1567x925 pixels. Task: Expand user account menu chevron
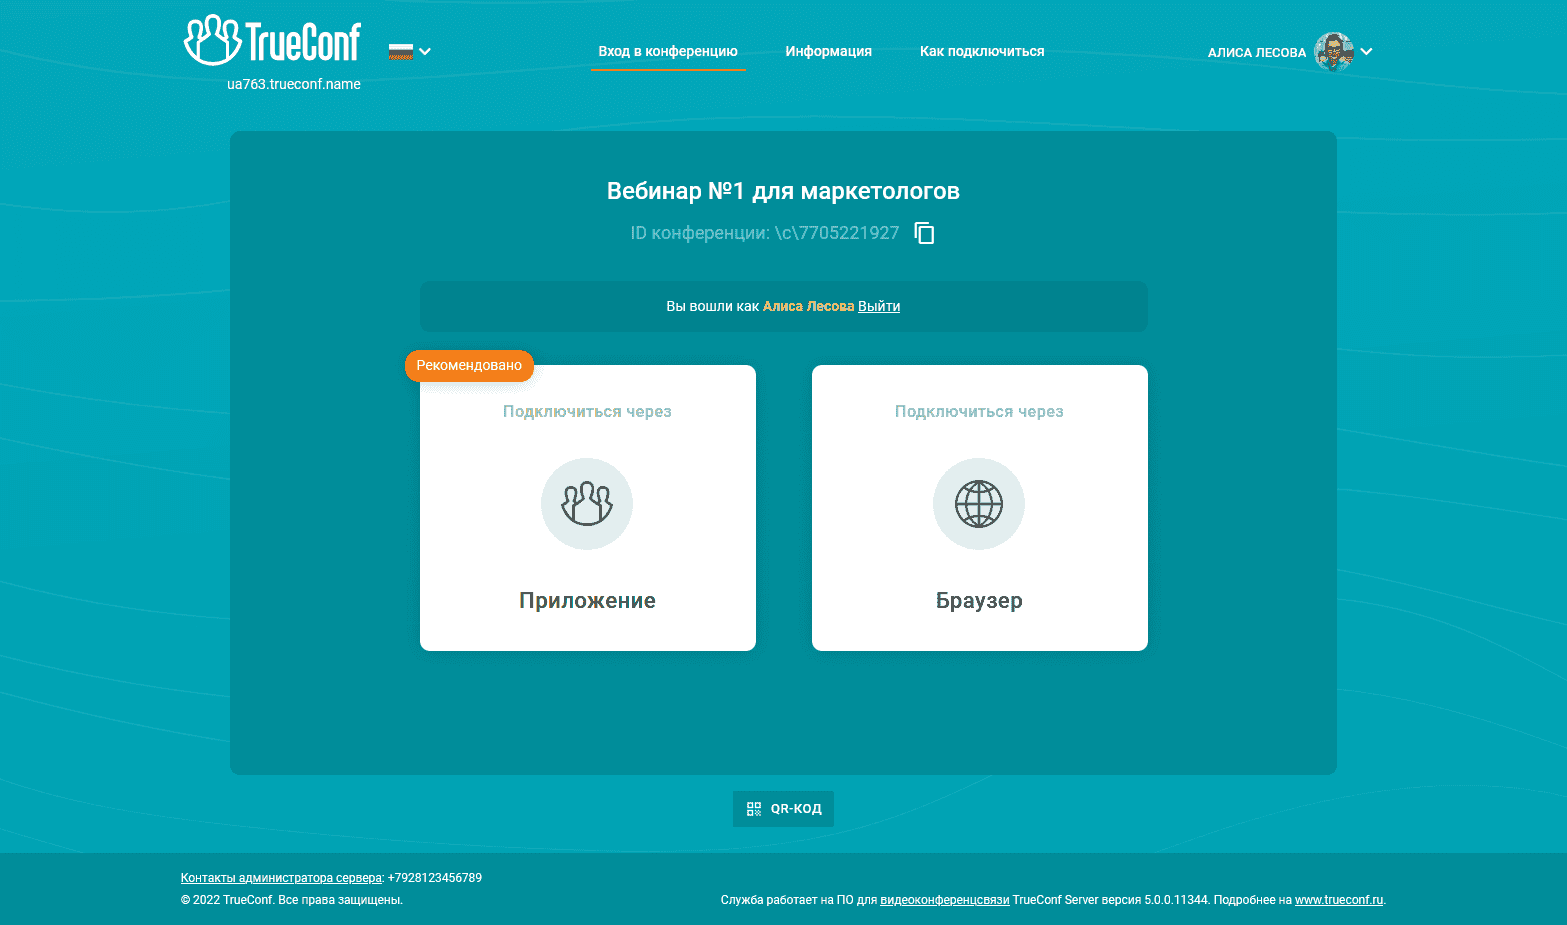tap(1367, 52)
